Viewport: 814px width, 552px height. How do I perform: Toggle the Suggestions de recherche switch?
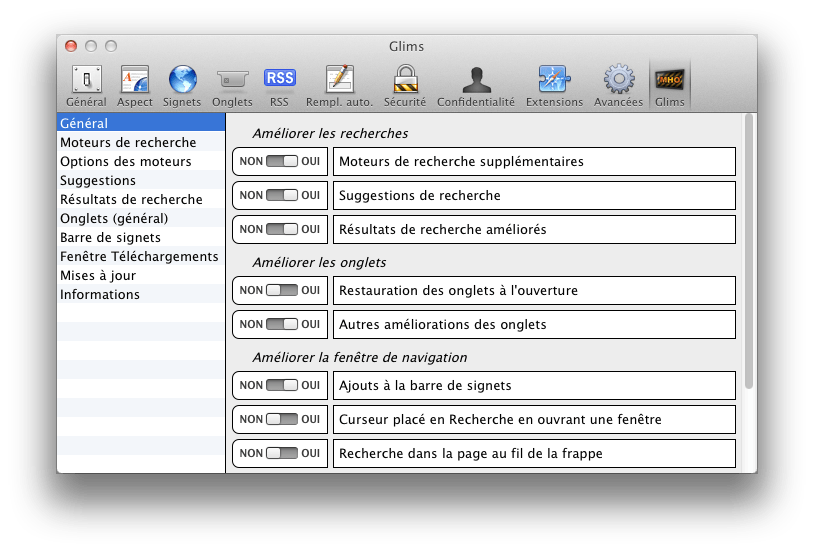coord(282,195)
